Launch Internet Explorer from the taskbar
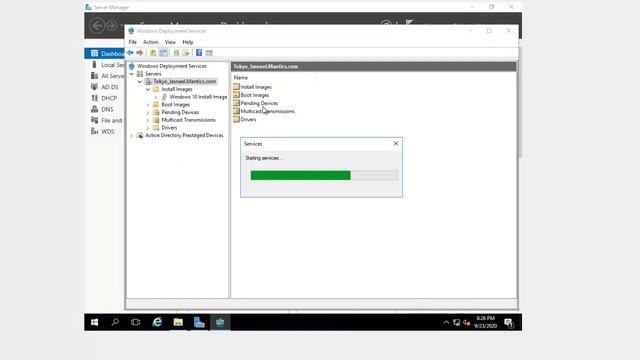The width and height of the screenshot is (640, 360). [x=157, y=322]
